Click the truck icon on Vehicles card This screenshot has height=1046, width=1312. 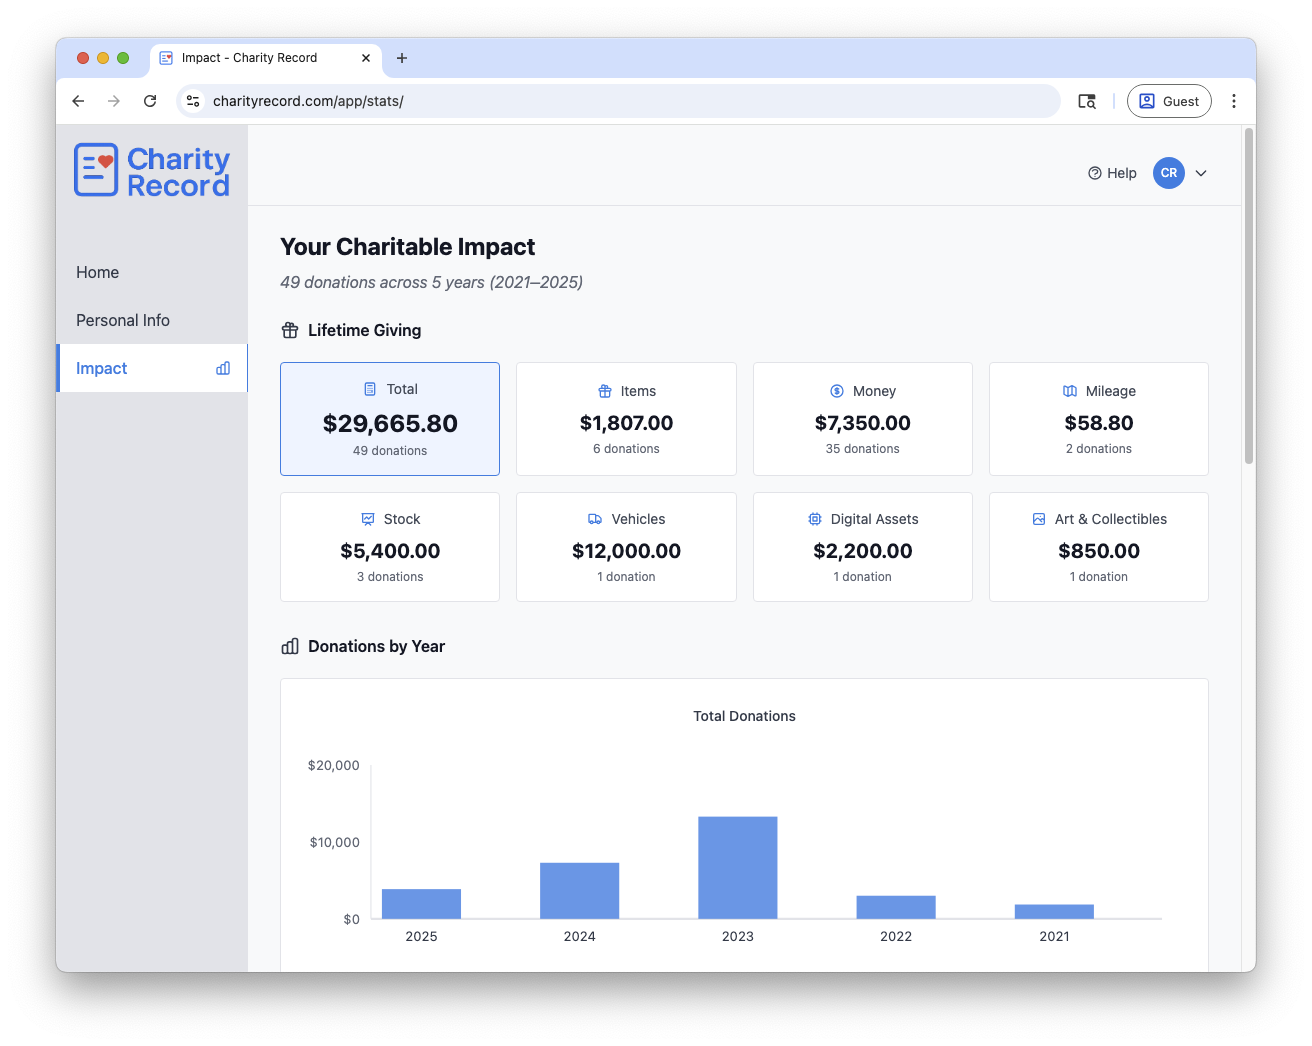point(595,519)
